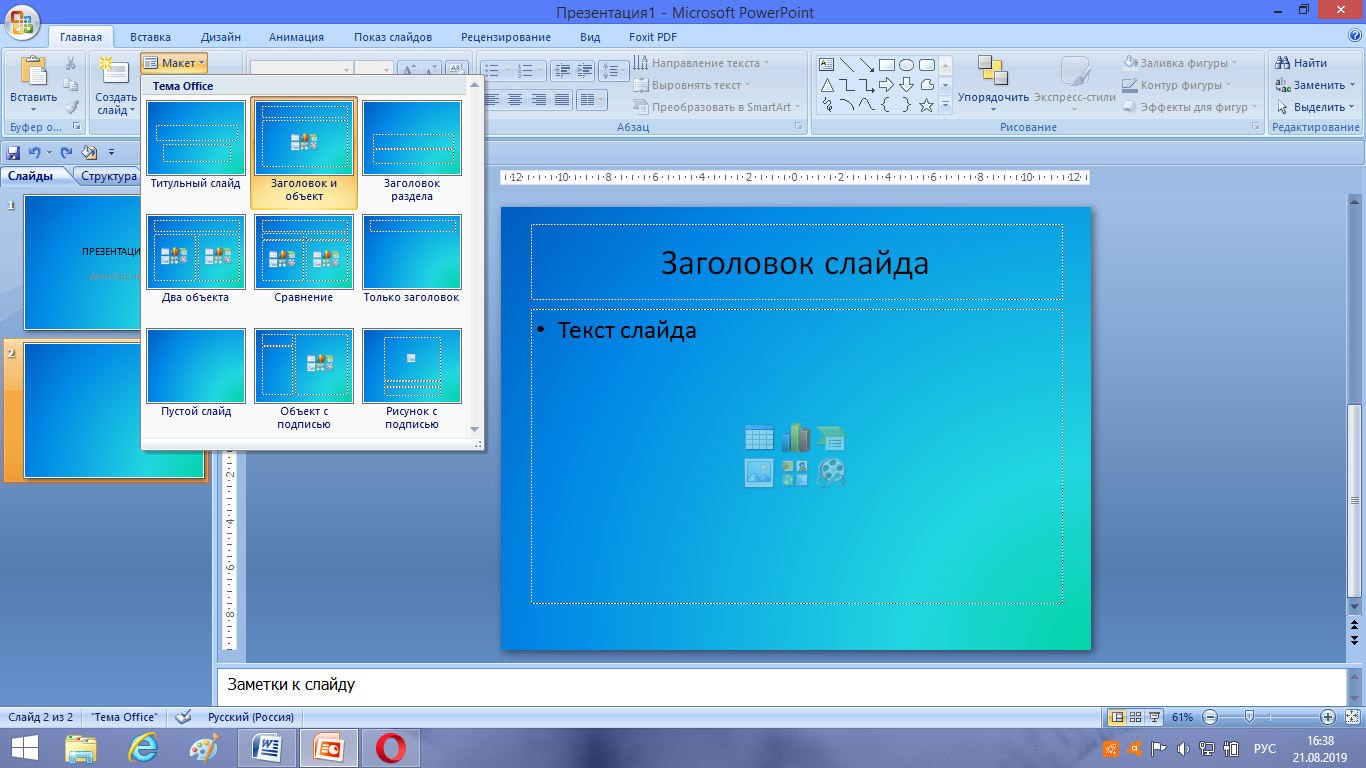Viewport: 1366px width, 768px height.
Task: Choose Сравнение layout
Action: 304,259
